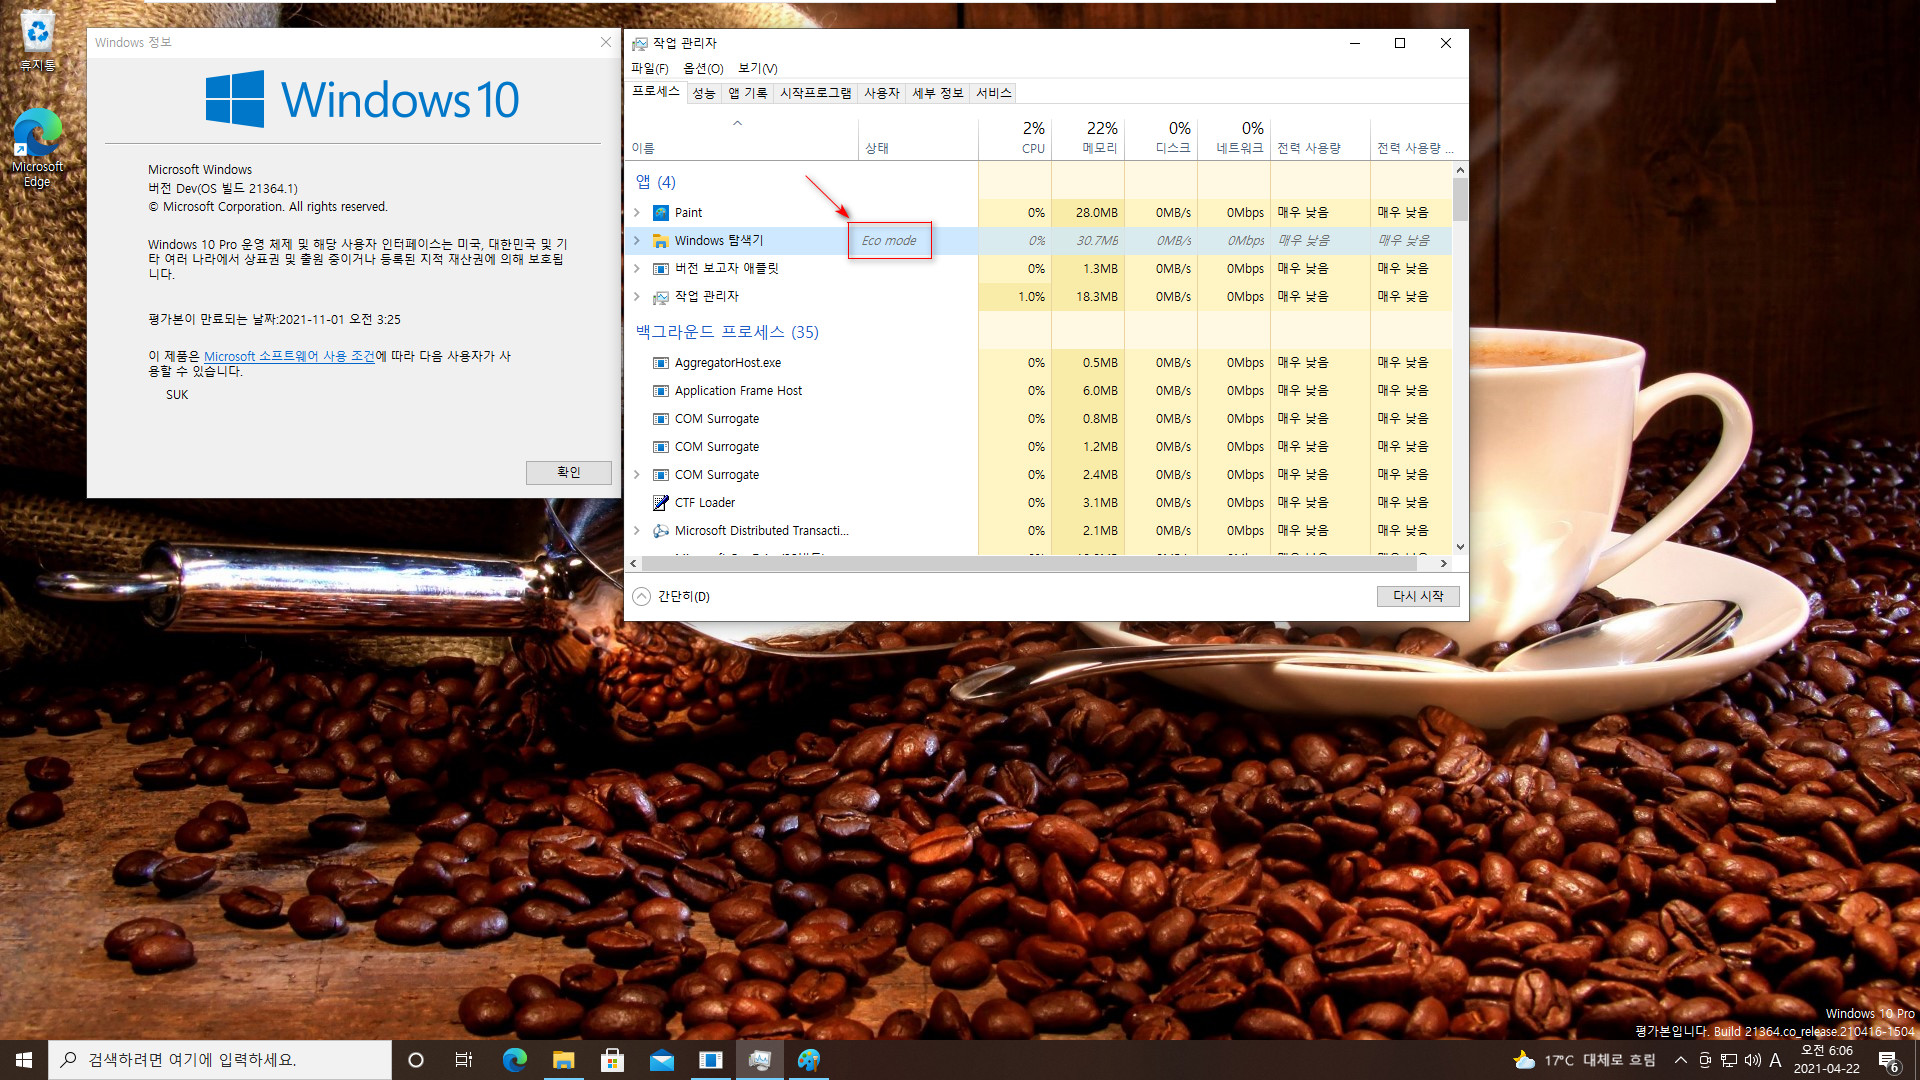Expand the 버전 보고자 애플릿 group
This screenshot has height=1080, width=1920.
(x=637, y=268)
